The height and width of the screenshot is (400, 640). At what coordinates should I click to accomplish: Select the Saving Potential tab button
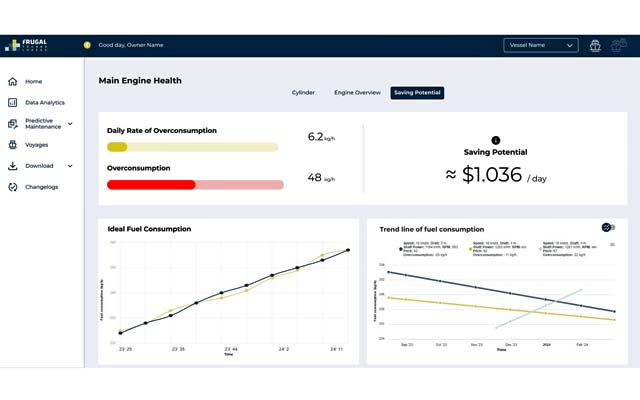[417, 92]
